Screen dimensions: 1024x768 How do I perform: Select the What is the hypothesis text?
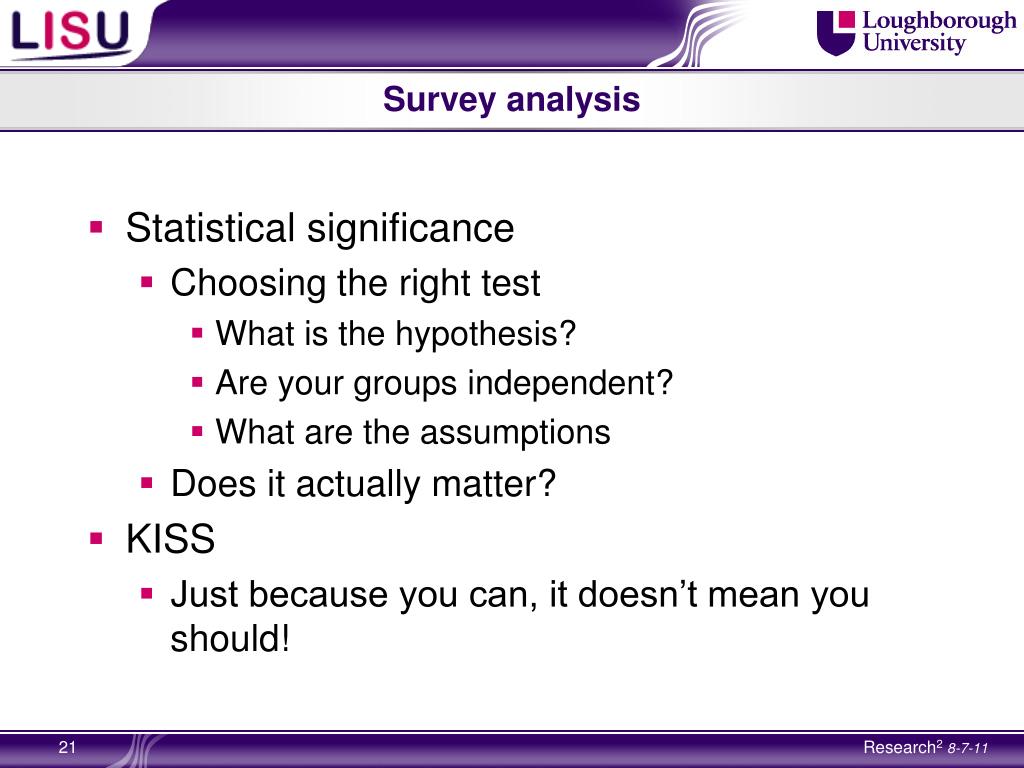tap(396, 334)
